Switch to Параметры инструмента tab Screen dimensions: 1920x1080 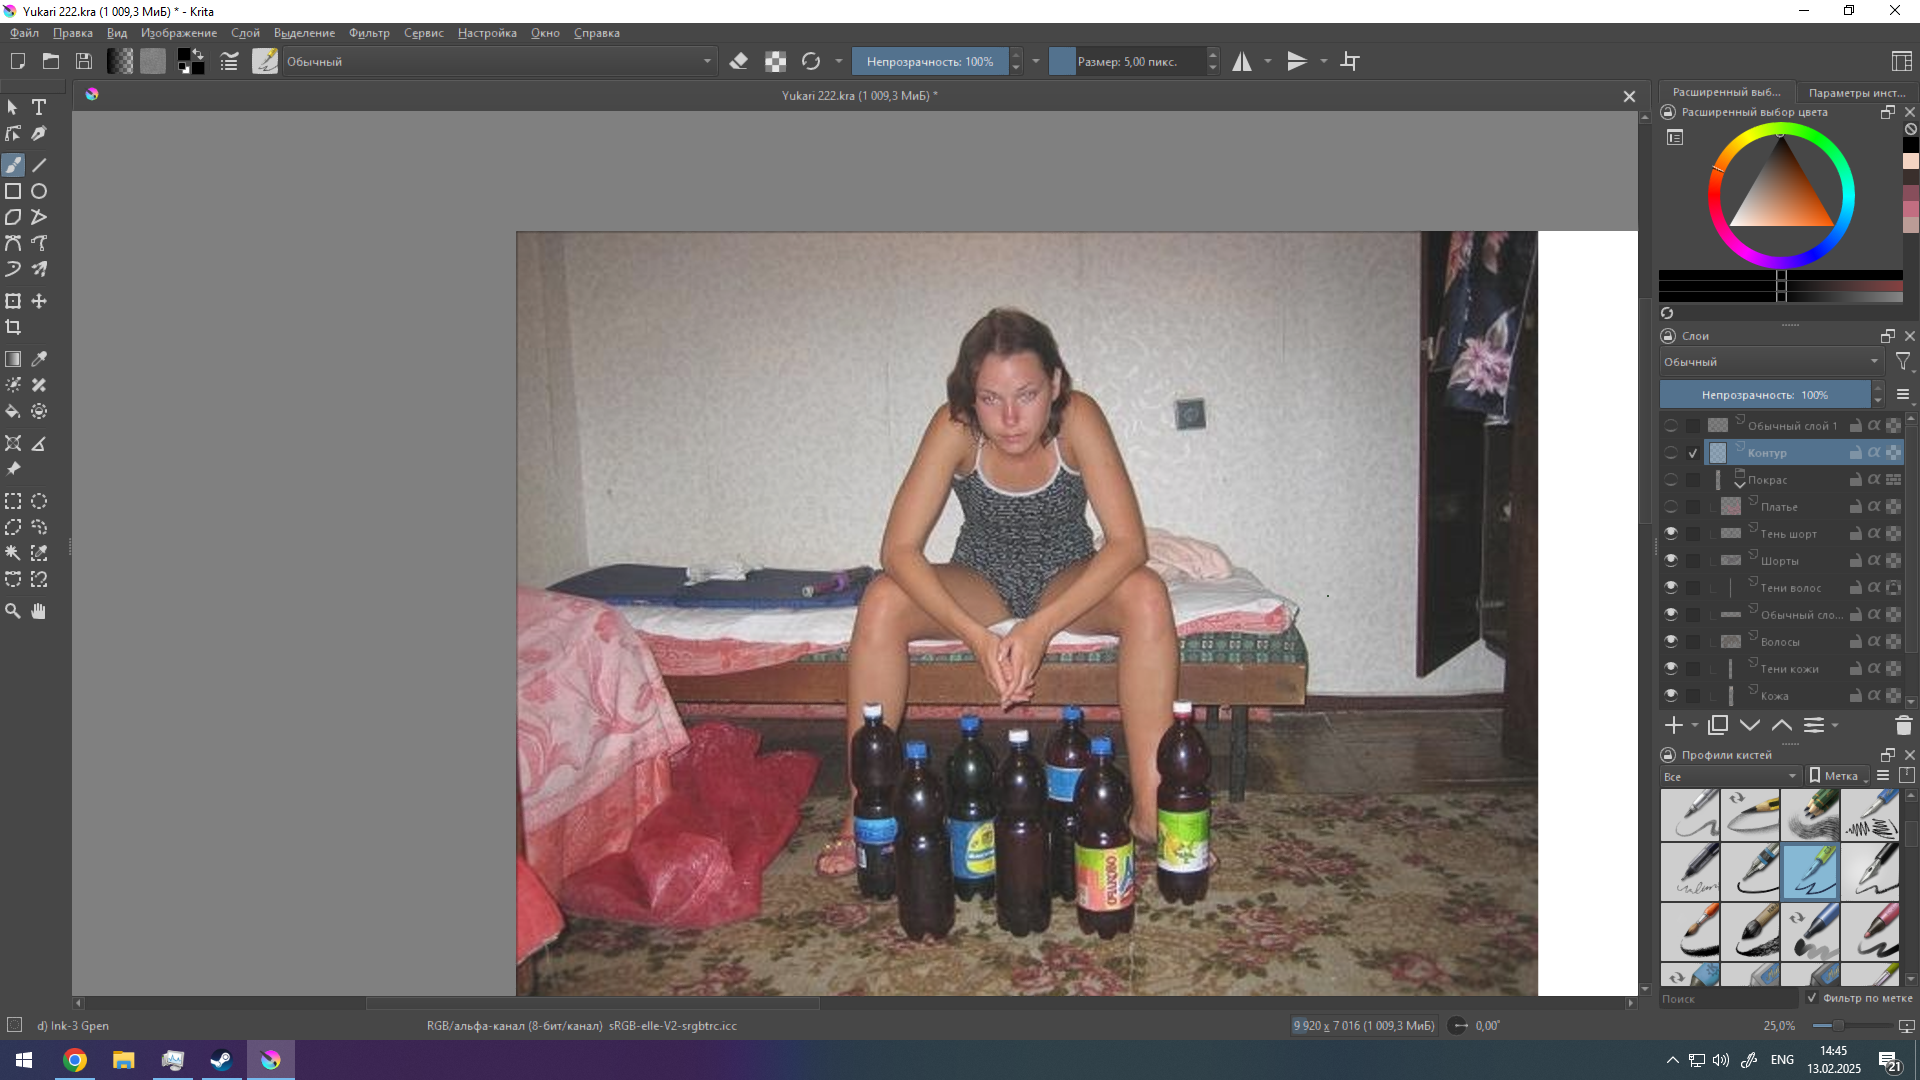(x=1856, y=92)
